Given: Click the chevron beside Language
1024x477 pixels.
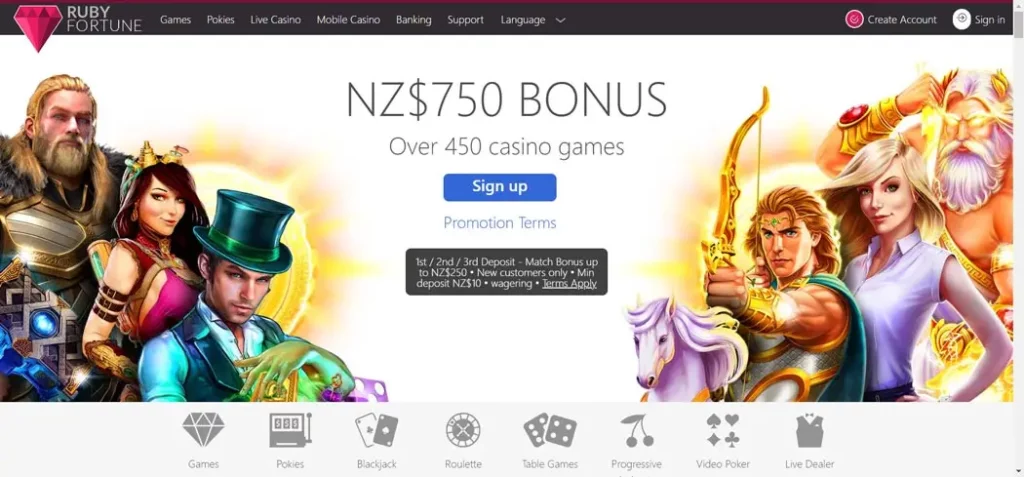Looking at the screenshot, I should point(560,20).
